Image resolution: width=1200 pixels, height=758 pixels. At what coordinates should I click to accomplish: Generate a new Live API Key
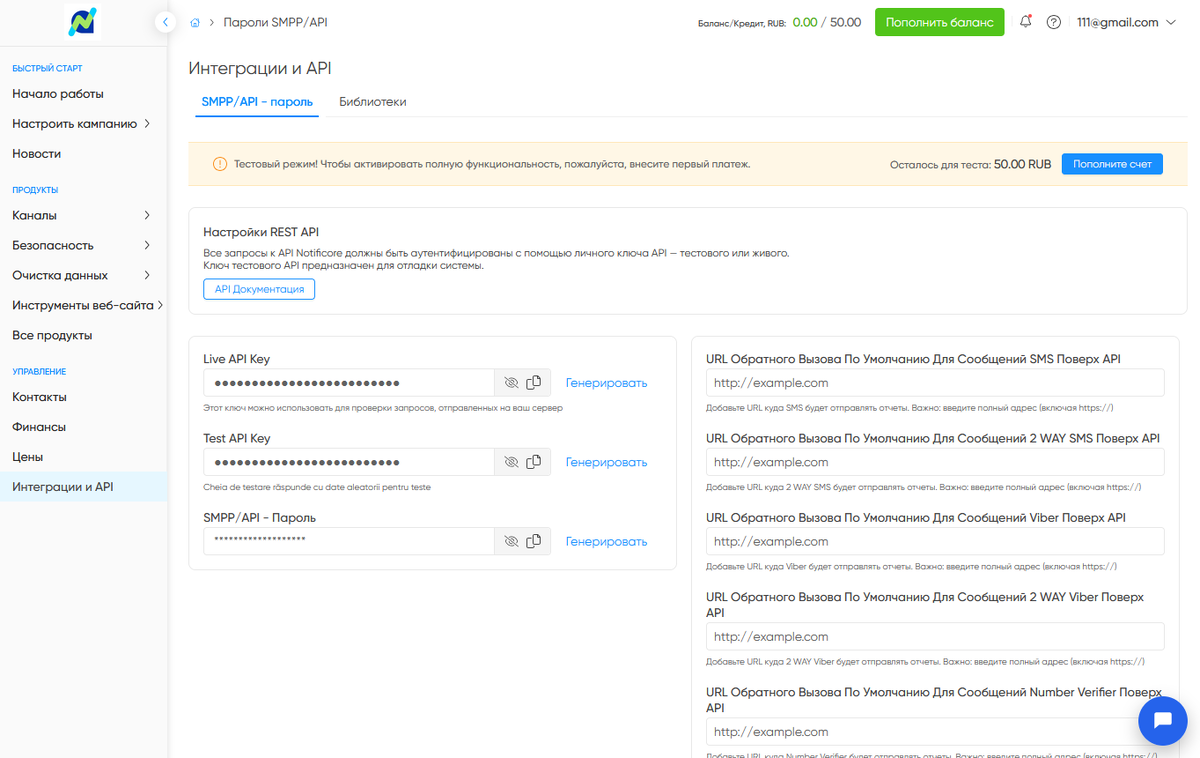tap(606, 383)
